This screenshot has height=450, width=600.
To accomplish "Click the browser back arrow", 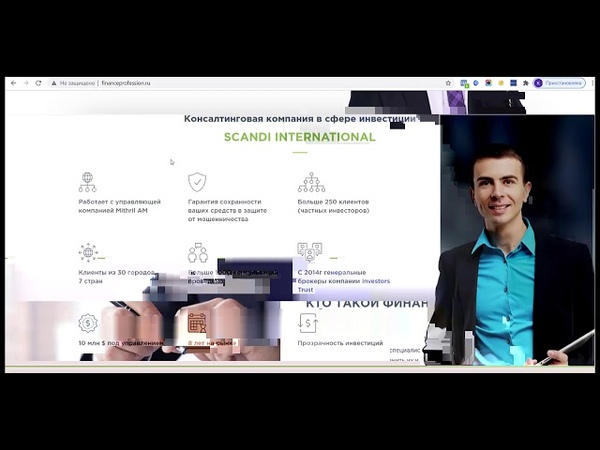I will pos(14,83).
